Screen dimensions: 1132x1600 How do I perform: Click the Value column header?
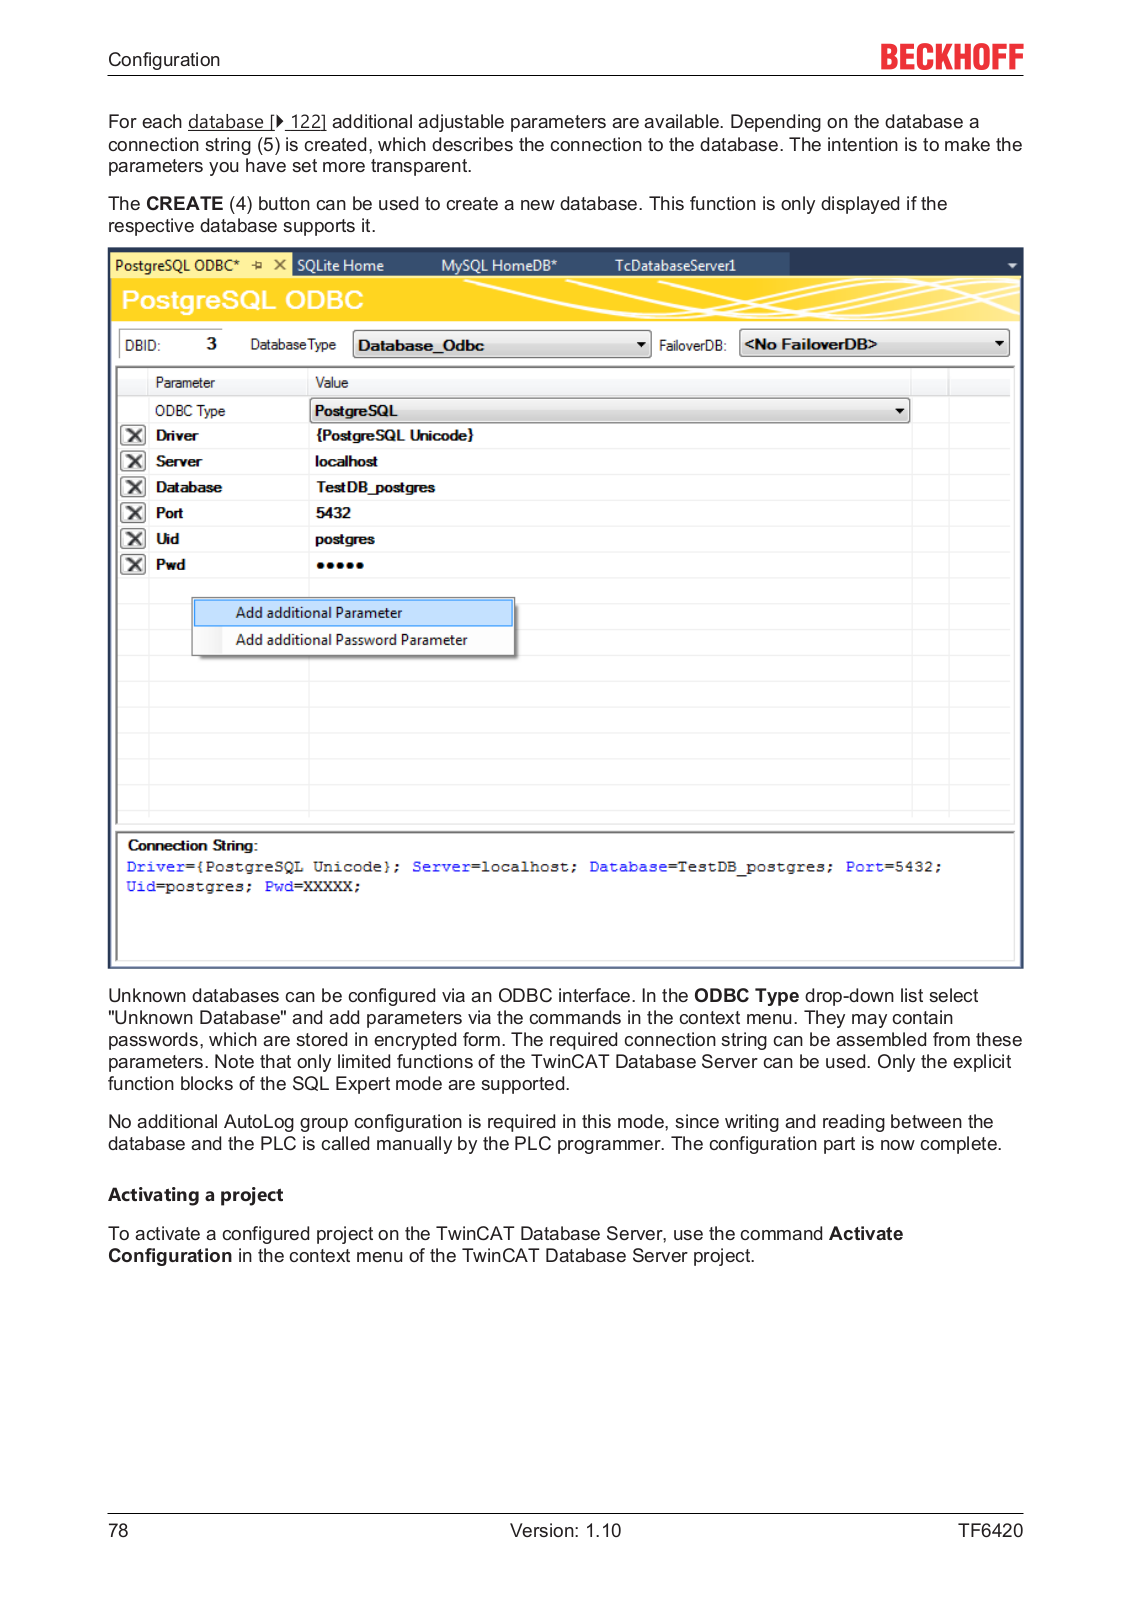pos(610,383)
